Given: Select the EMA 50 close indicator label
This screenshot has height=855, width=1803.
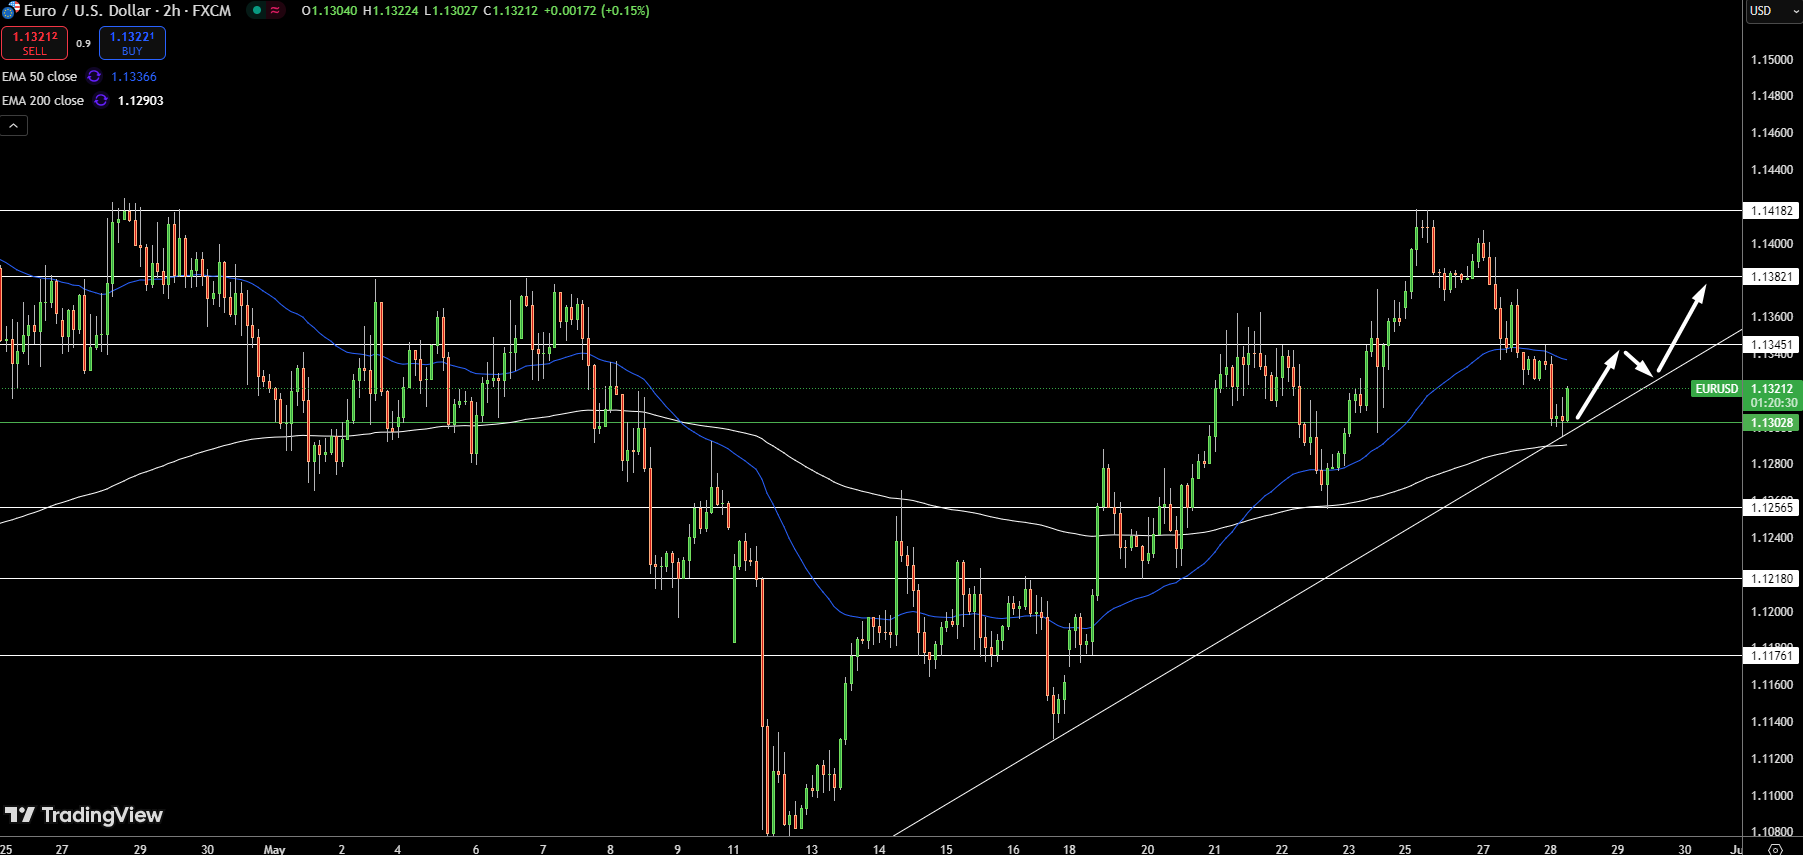Looking at the screenshot, I should (40, 77).
